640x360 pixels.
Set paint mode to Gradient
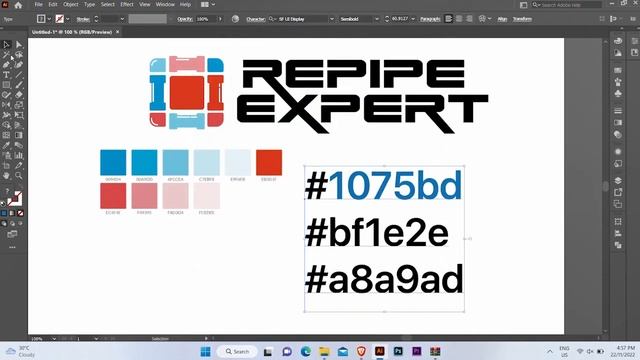coord(12,213)
